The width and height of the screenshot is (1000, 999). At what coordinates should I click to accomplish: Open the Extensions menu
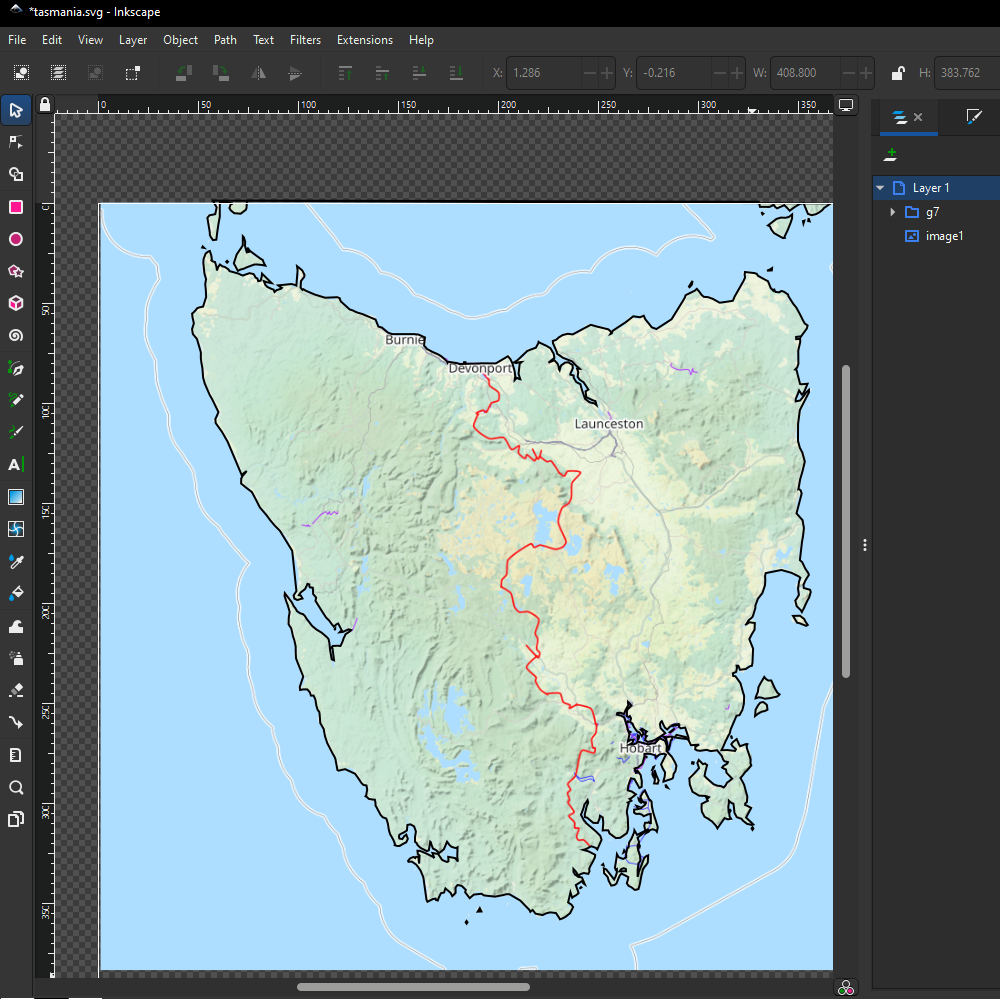coord(364,40)
